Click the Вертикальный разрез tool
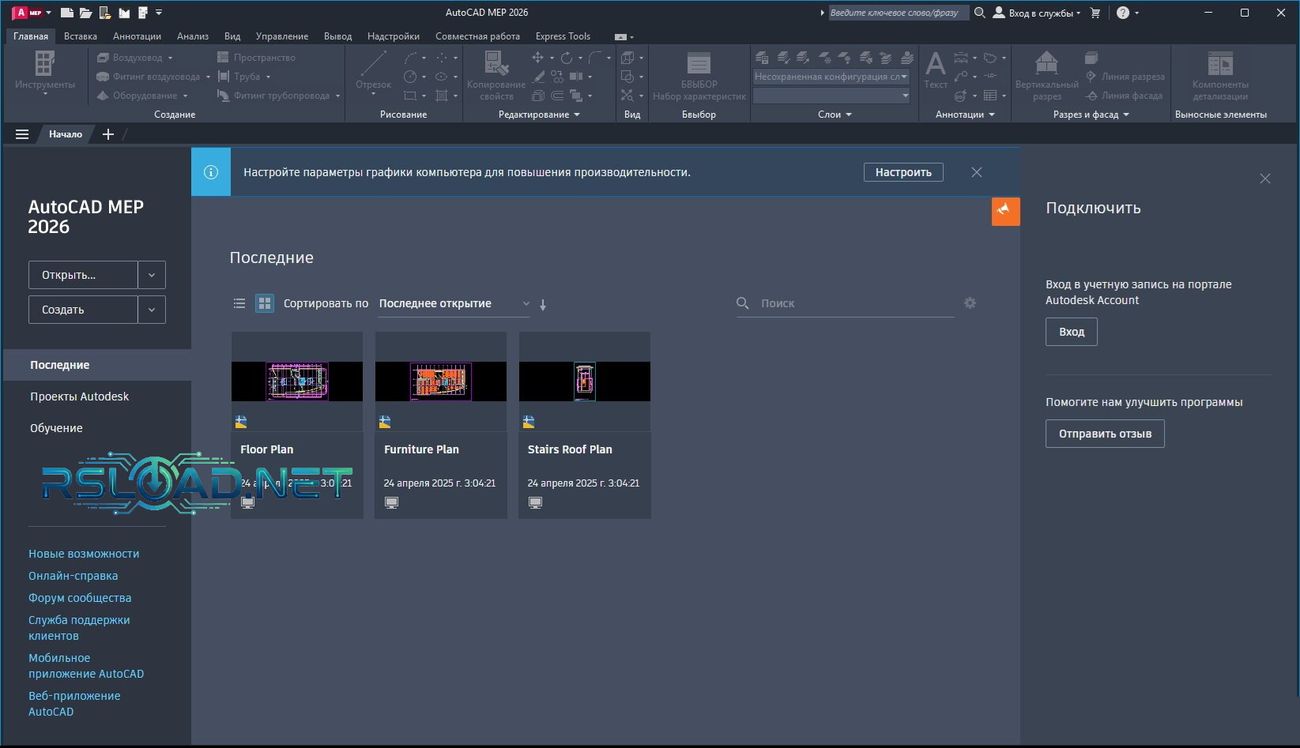This screenshot has width=1300, height=748. [x=1046, y=70]
